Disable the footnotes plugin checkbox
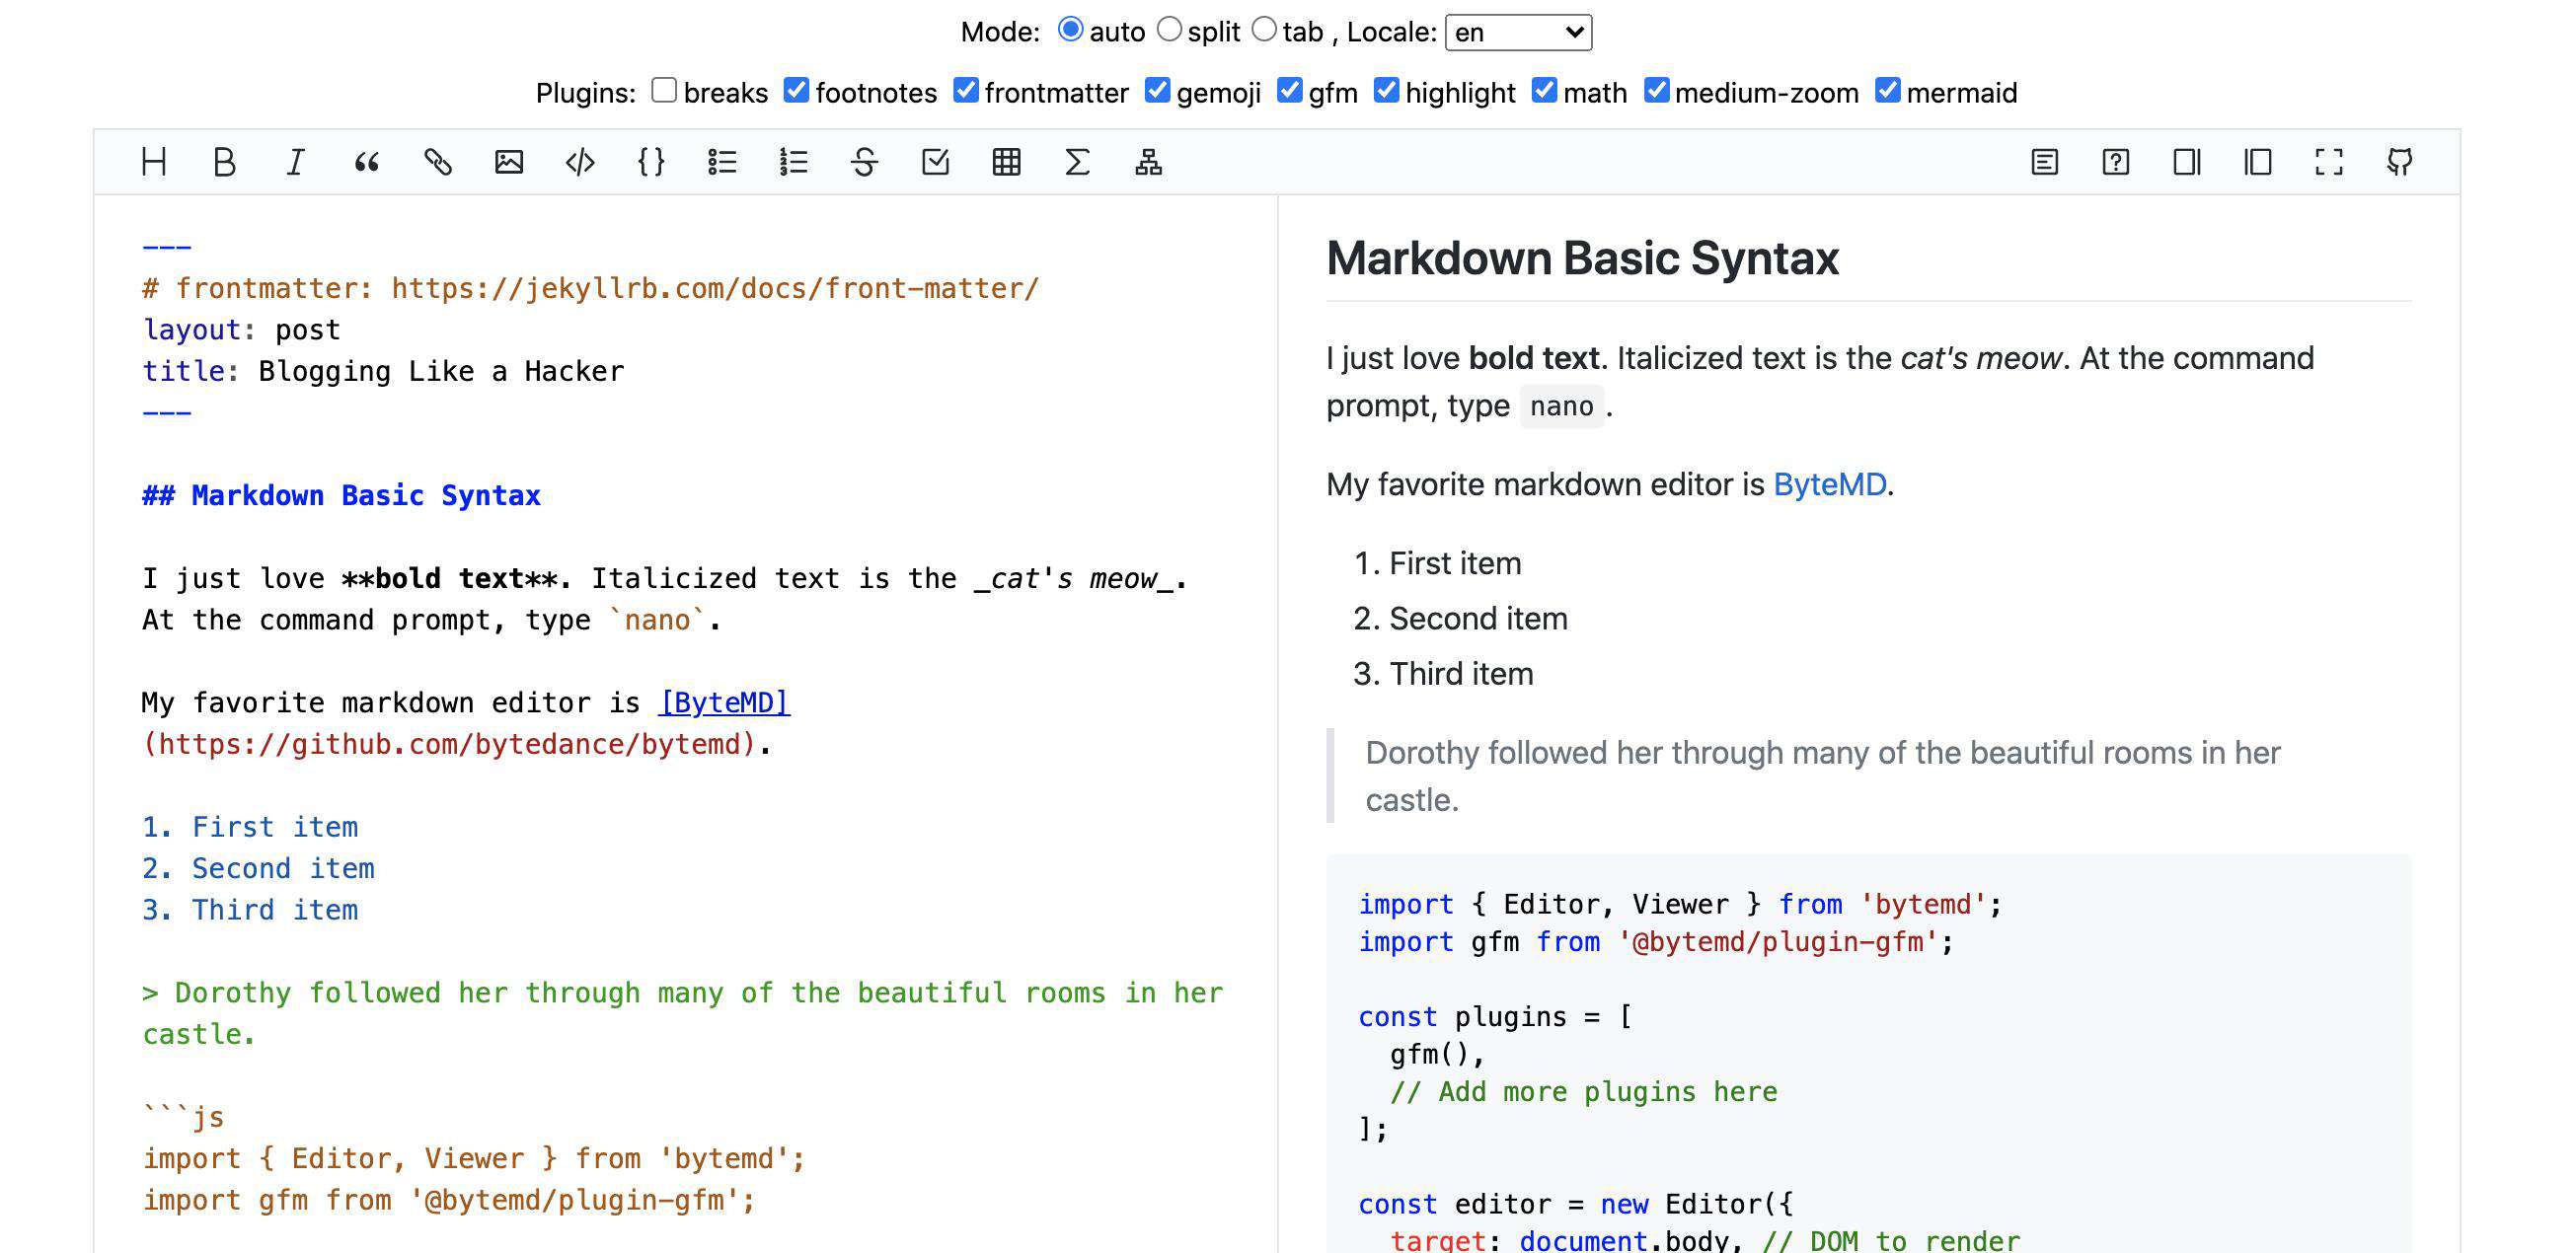Viewport: 2576px width, 1253px height. [x=796, y=90]
